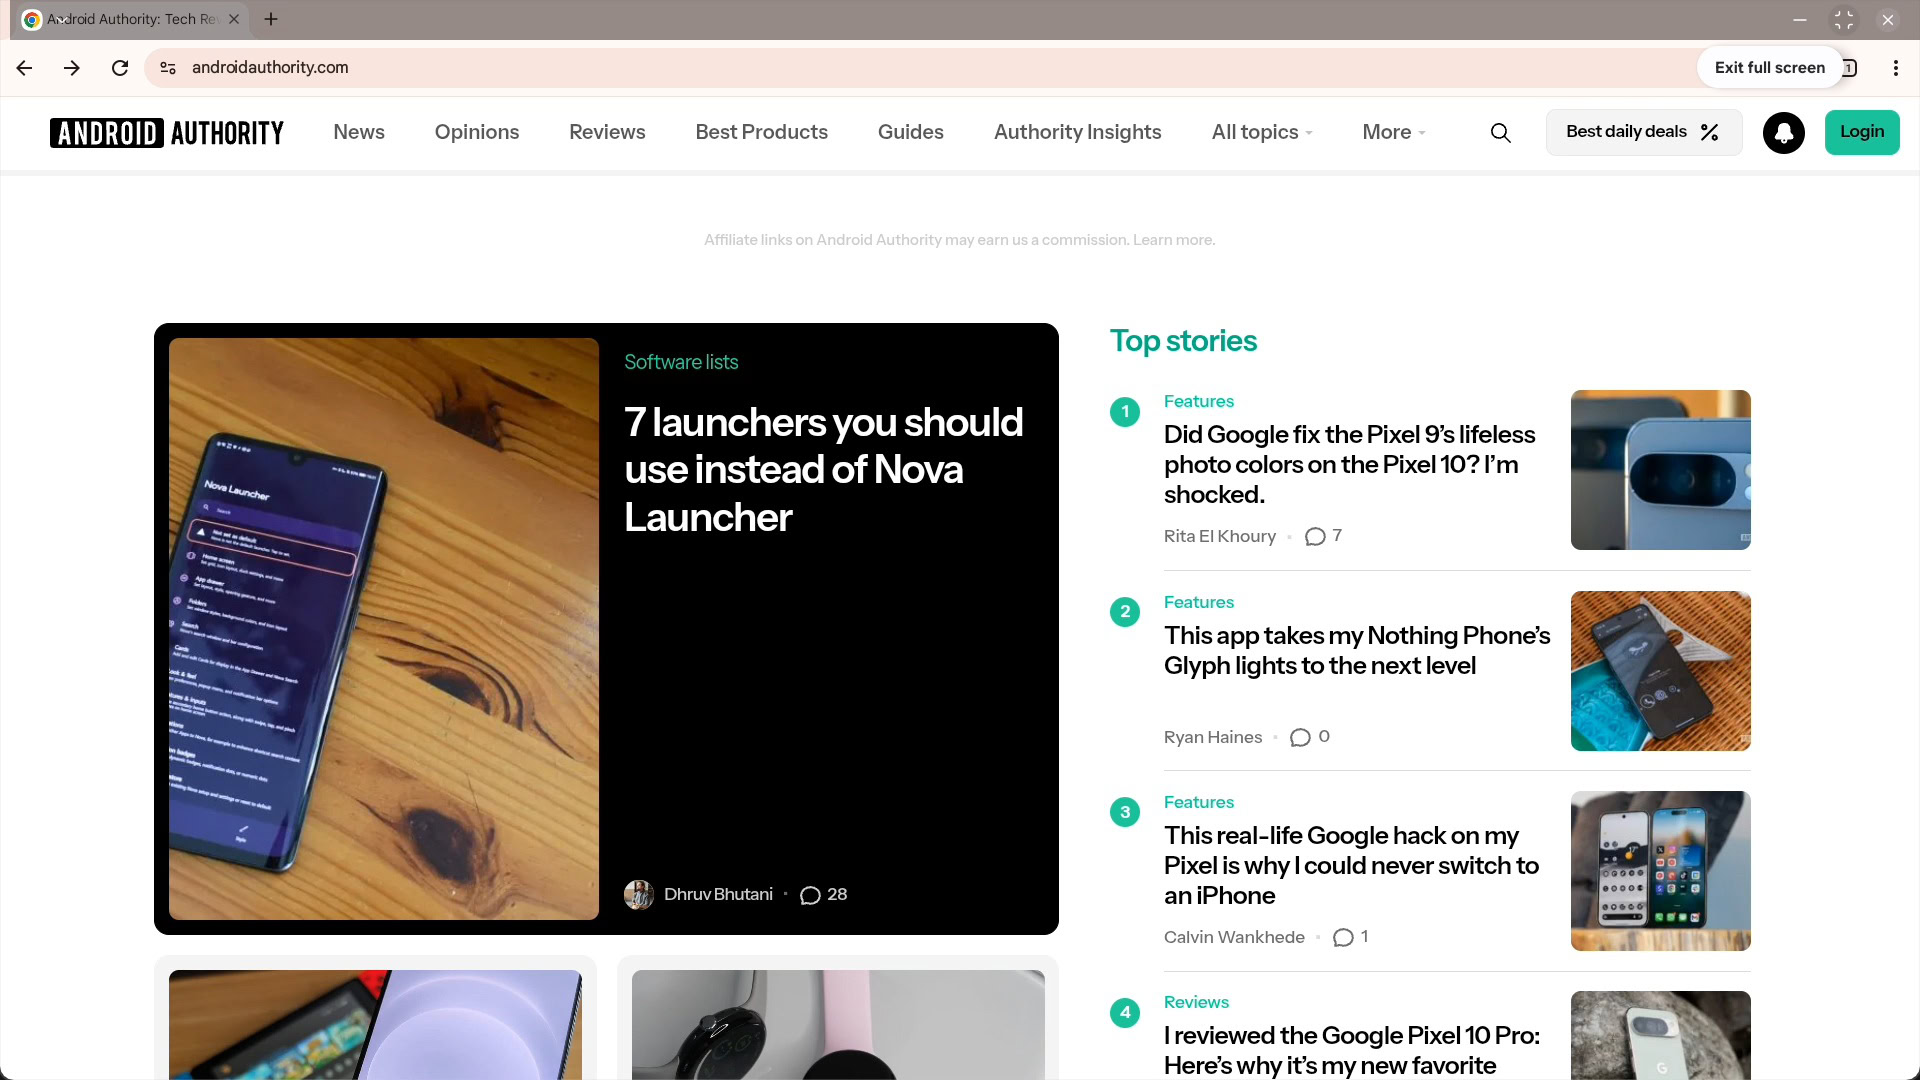The height and width of the screenshot is (1080, 1920).
Task: Click the search magnifier icon
Action: [x=1500, y=133]
